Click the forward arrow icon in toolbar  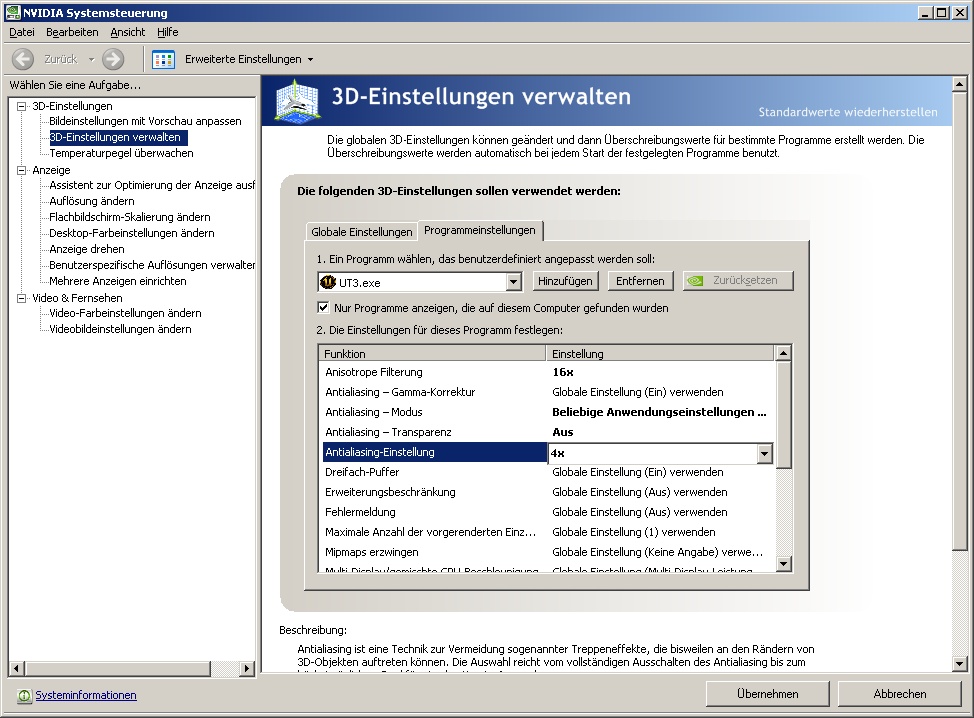(x=113, y=59)
